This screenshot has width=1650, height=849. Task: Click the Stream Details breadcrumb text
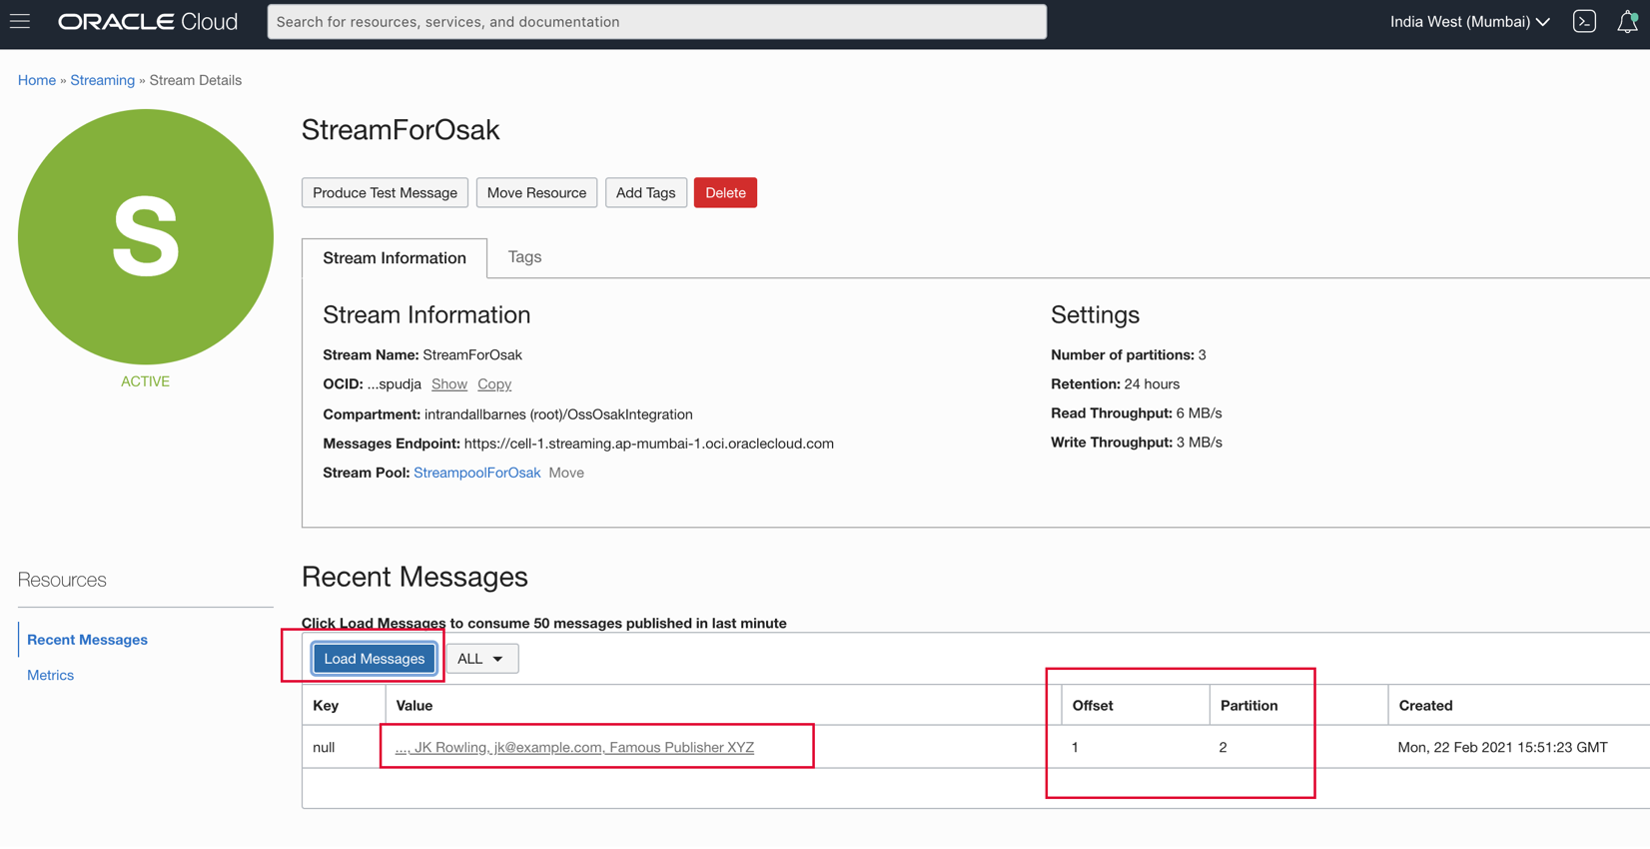tap(195, 80)
